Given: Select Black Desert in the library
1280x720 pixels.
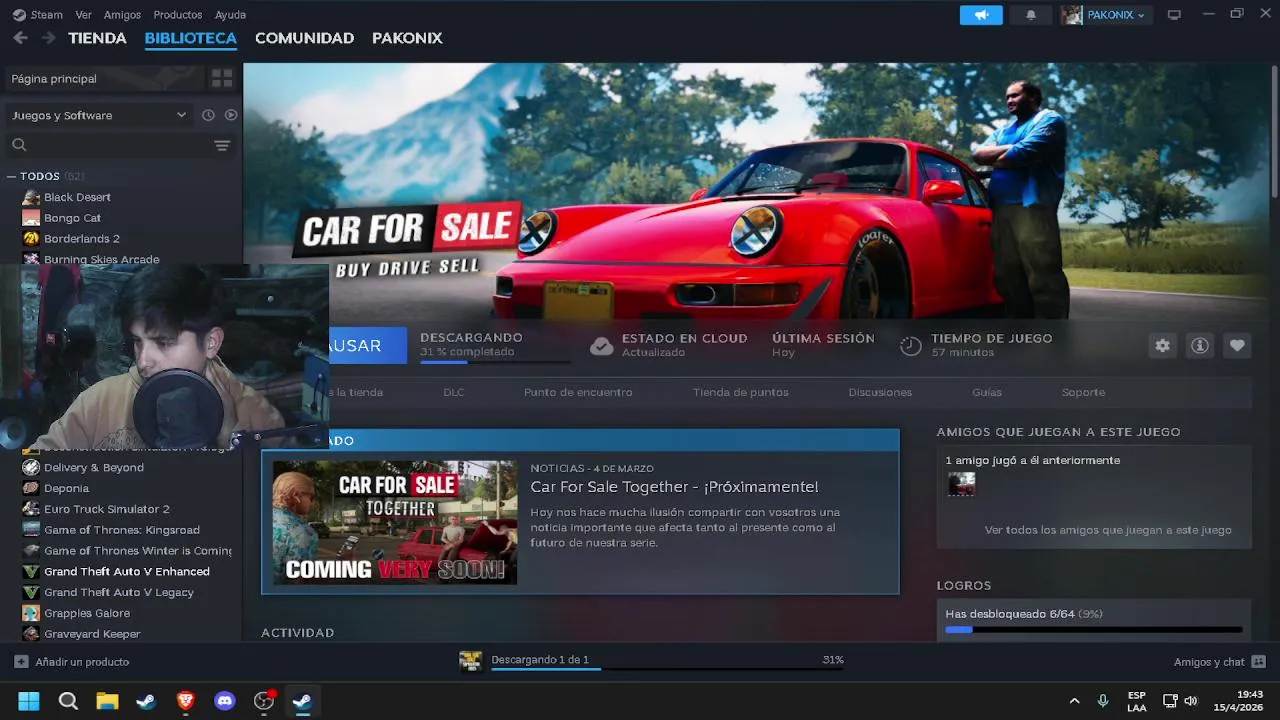Looking at the screenshot, I should tap(77, 197).
